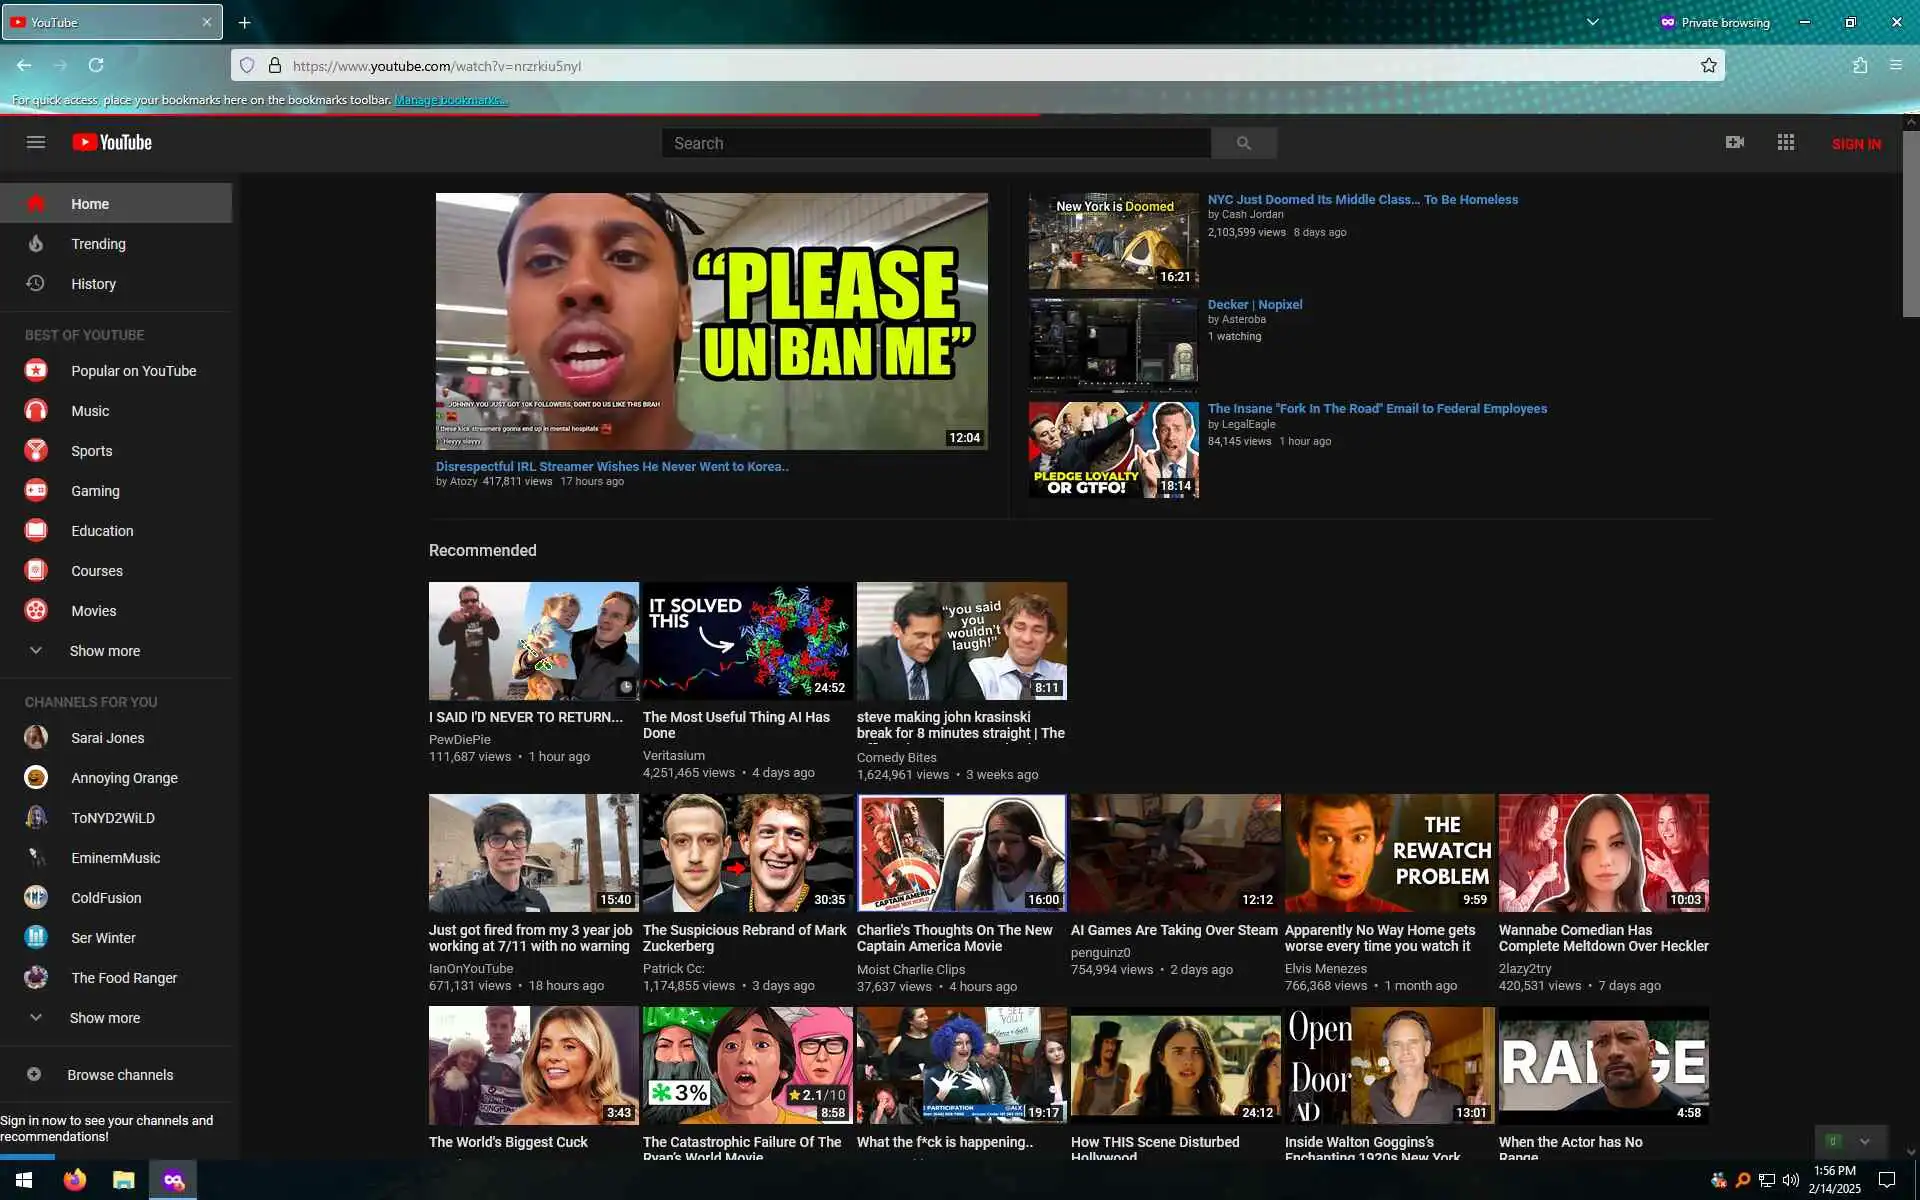
Task: Expand Show more under Best of YouTube
Action: 104,651
